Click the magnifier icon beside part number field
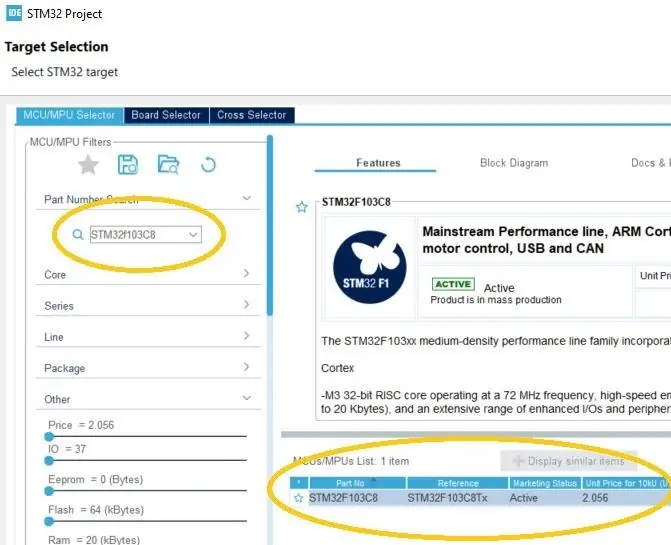This screenshot has width=671, height=545. click(77, 234)
